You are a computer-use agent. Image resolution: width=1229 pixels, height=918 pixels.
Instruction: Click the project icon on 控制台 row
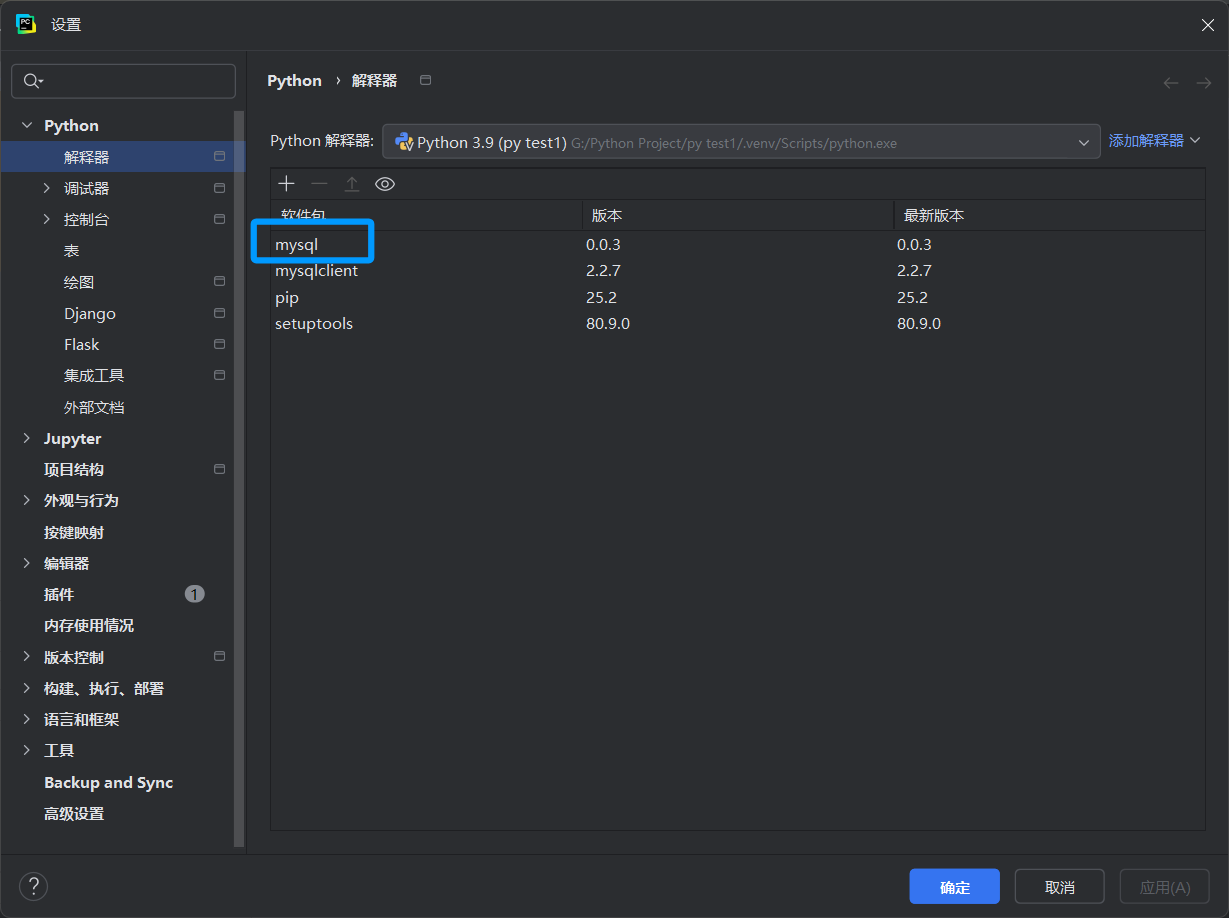pos(219,219)
